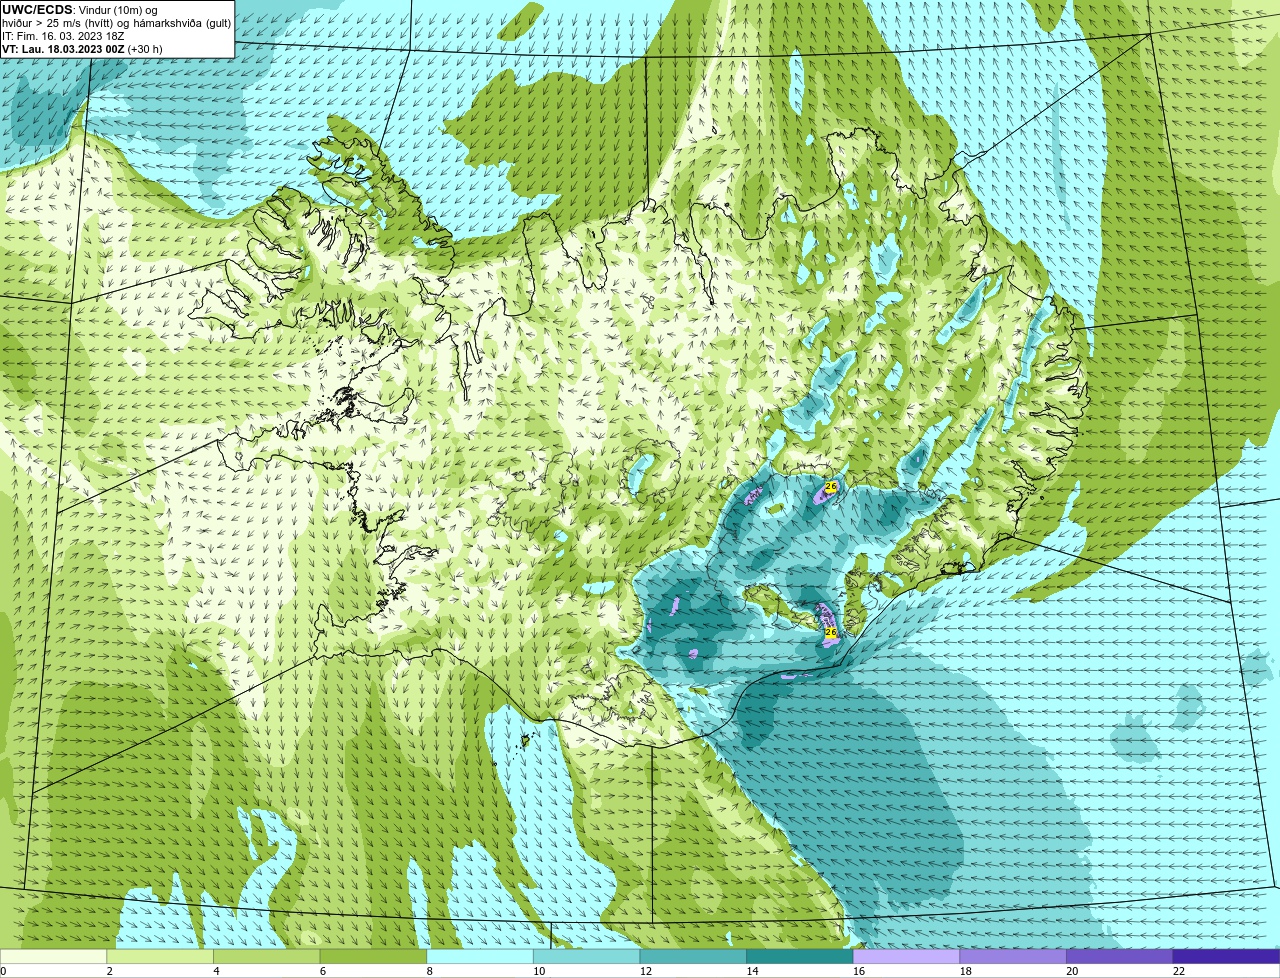1280x978 pixels.
Task: Click the light lavender 16–18 m/s legend swatch
Action: coord(907,956)
